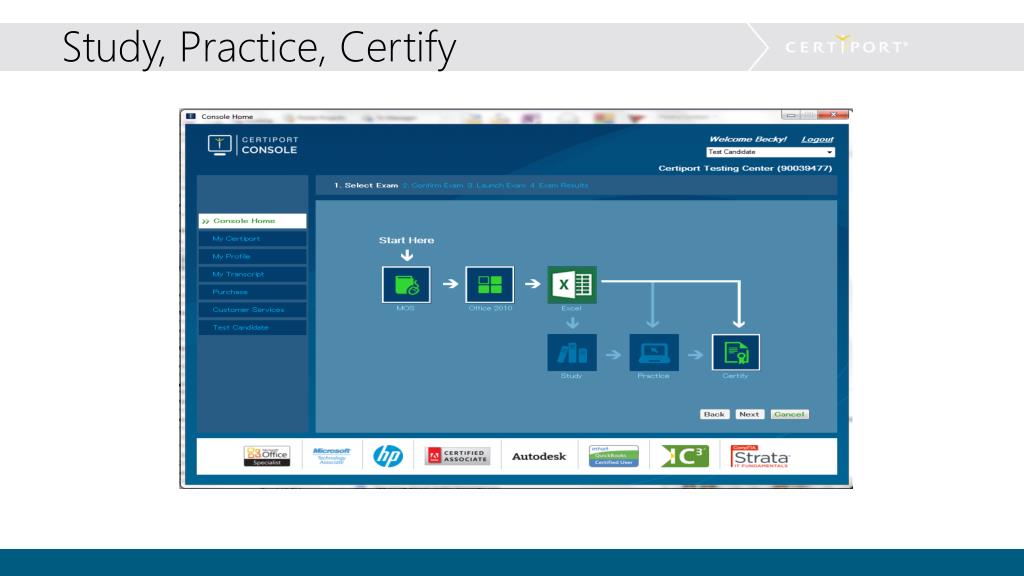The width and height of the screenshot is (1024, 576).
Task: Click the MOS program icon
Action: 406,285
